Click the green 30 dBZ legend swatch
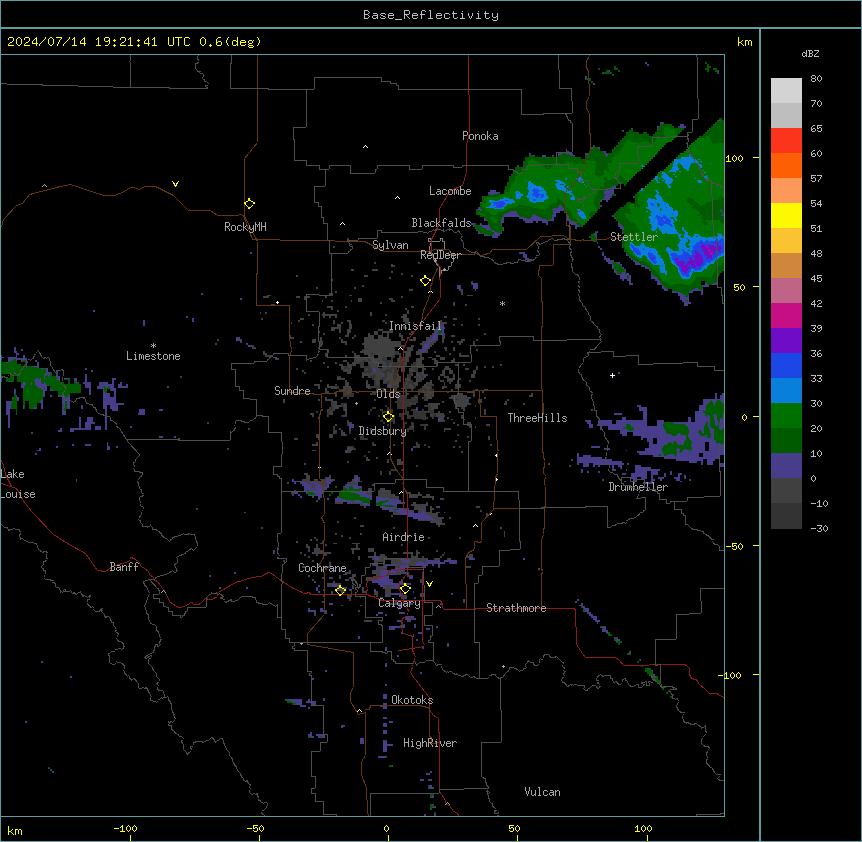 [x=786, y=416]
